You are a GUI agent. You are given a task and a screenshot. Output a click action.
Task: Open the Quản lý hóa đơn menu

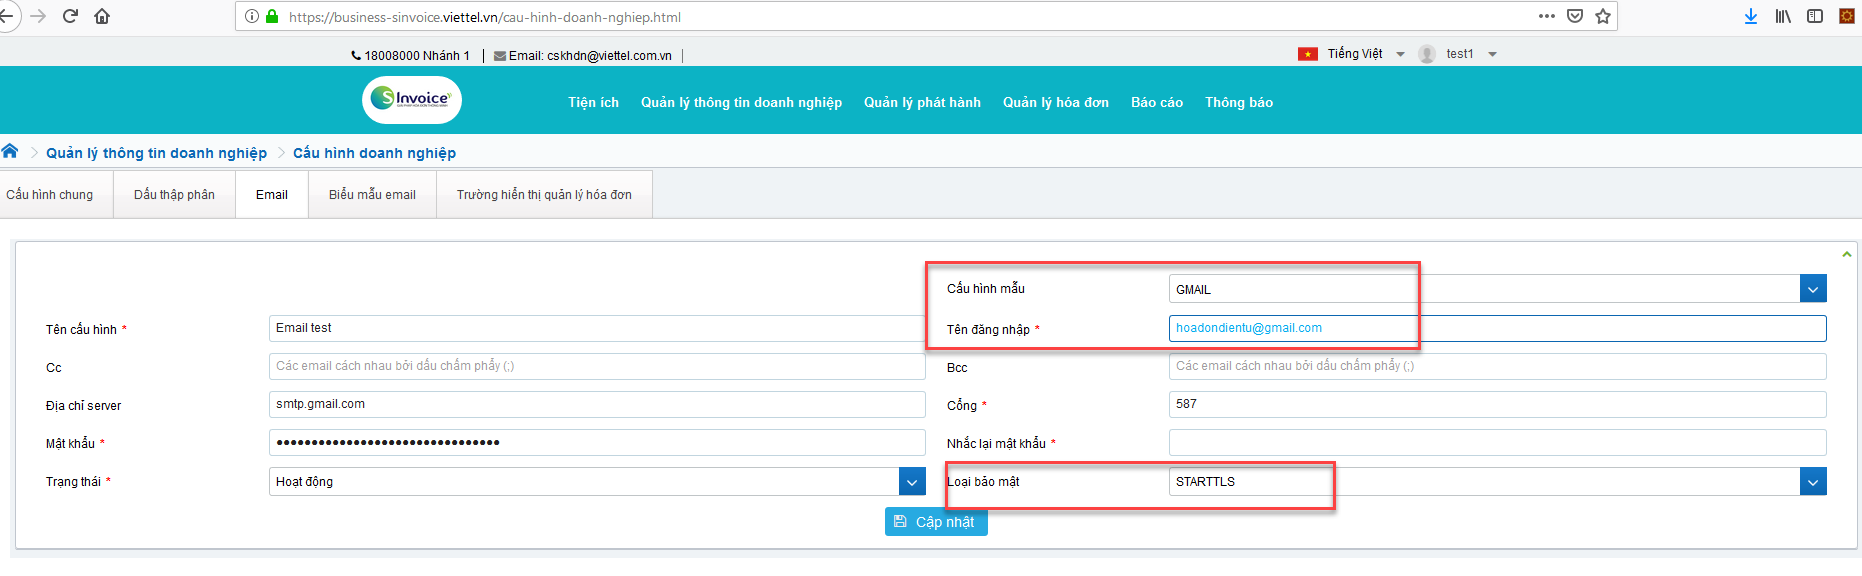coord(1055,102)
